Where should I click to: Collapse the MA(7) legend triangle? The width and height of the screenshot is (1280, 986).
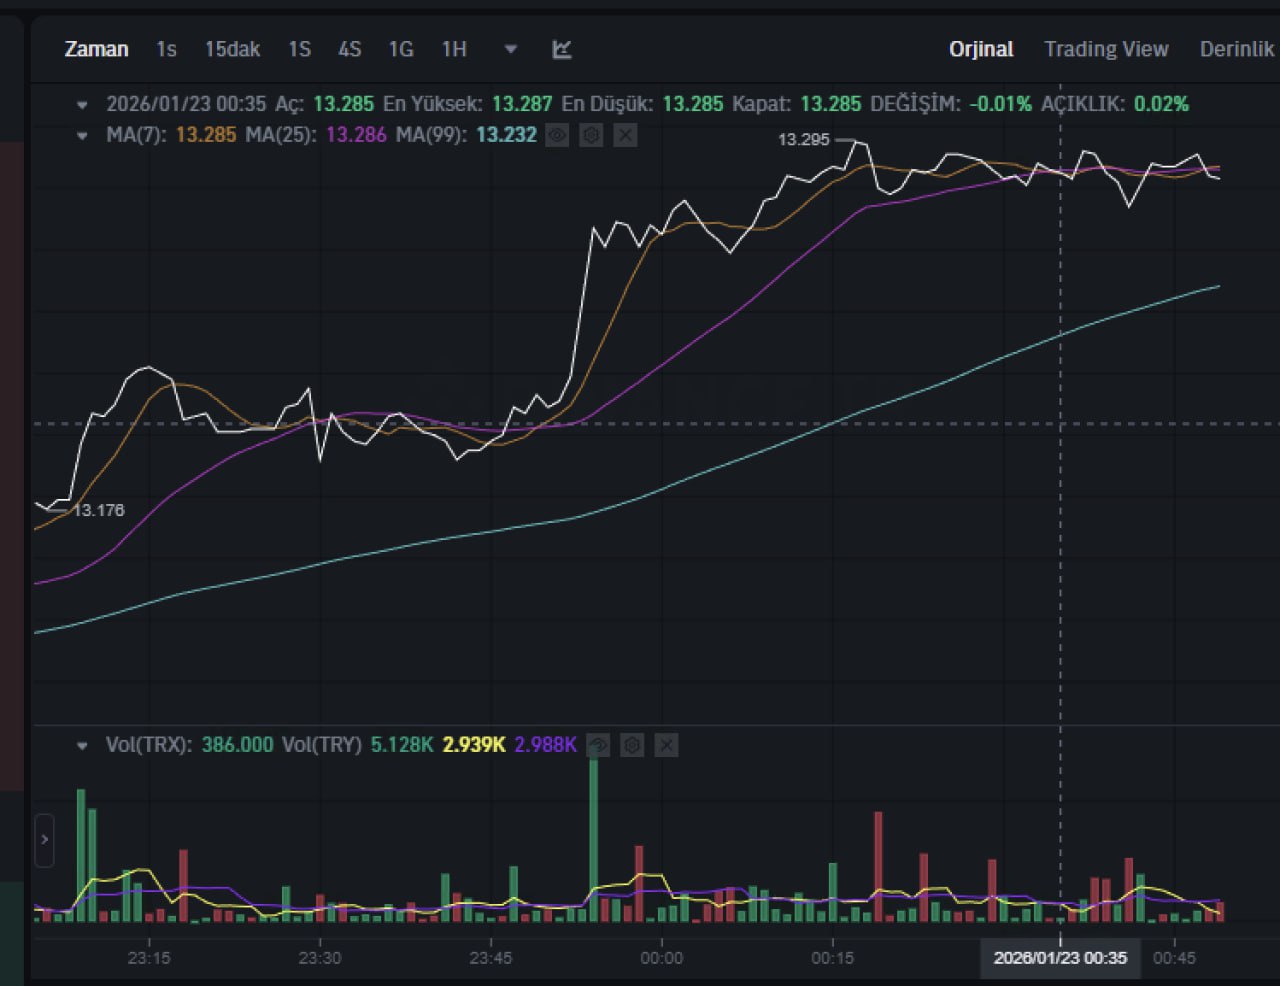[x=83, y=135]
